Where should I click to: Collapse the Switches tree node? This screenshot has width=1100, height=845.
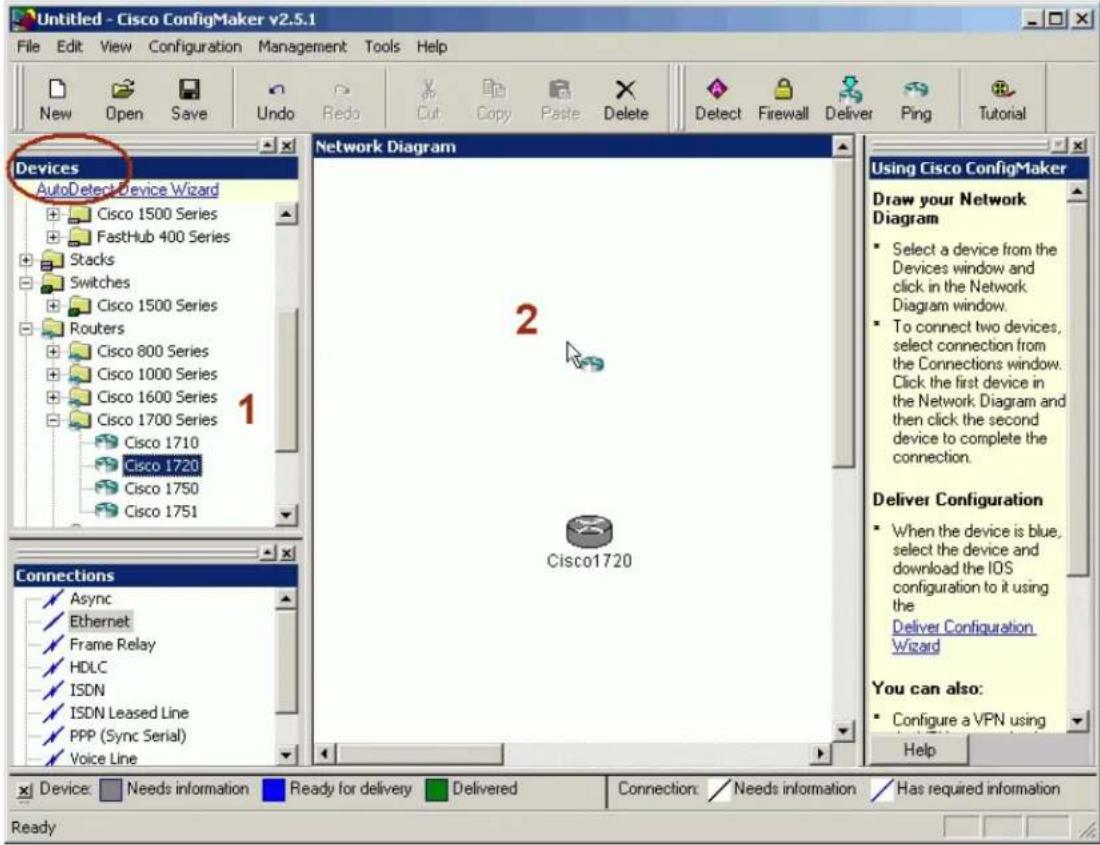tap(26, 283)
